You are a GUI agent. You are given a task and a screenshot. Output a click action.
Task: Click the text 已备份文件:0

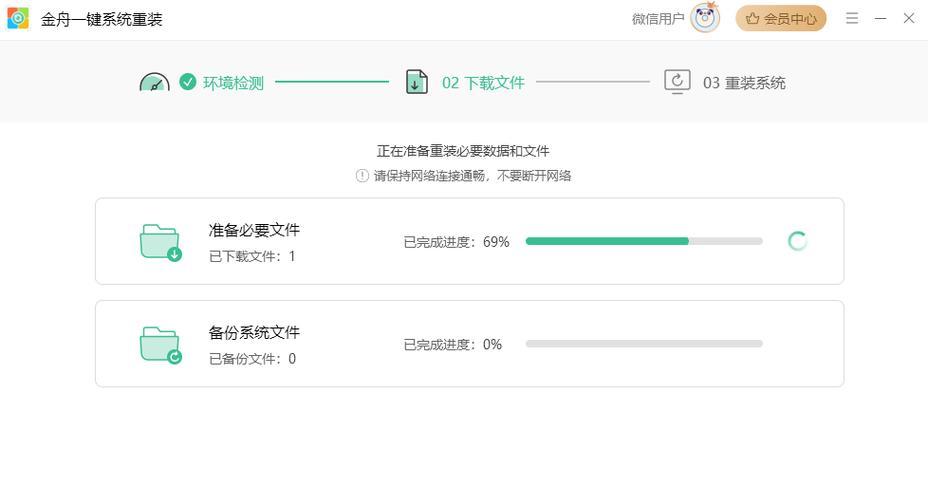tap(252, 359)
